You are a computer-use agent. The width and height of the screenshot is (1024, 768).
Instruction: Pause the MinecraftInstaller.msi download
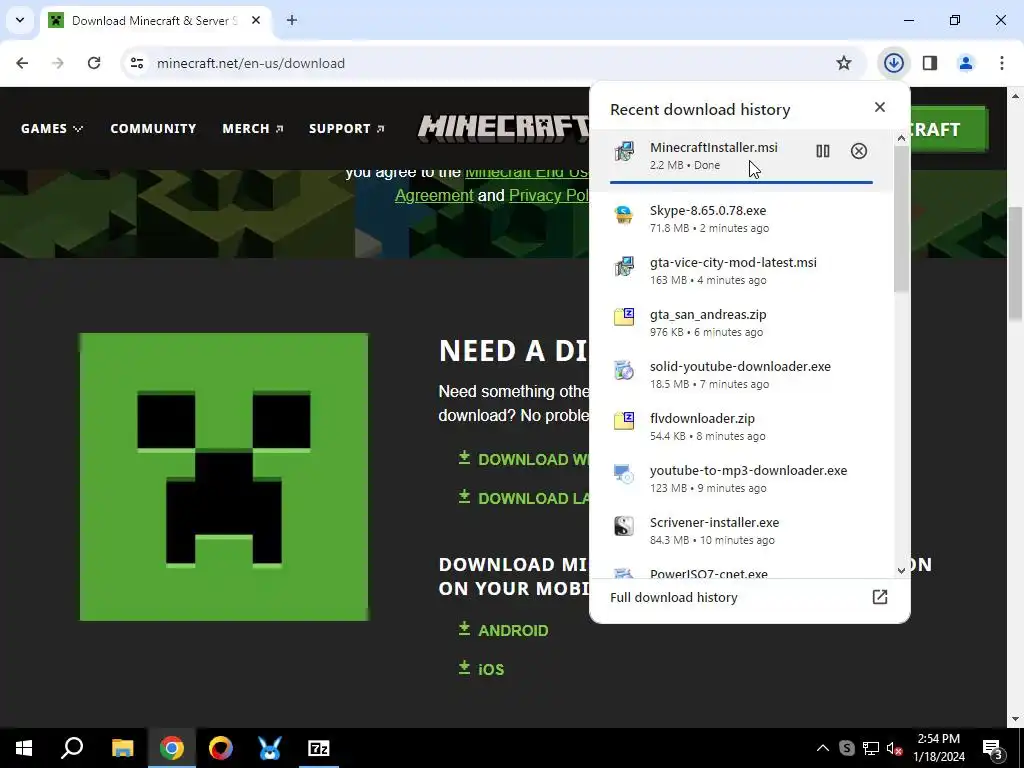pyautogui.click(x=823, y=152)
